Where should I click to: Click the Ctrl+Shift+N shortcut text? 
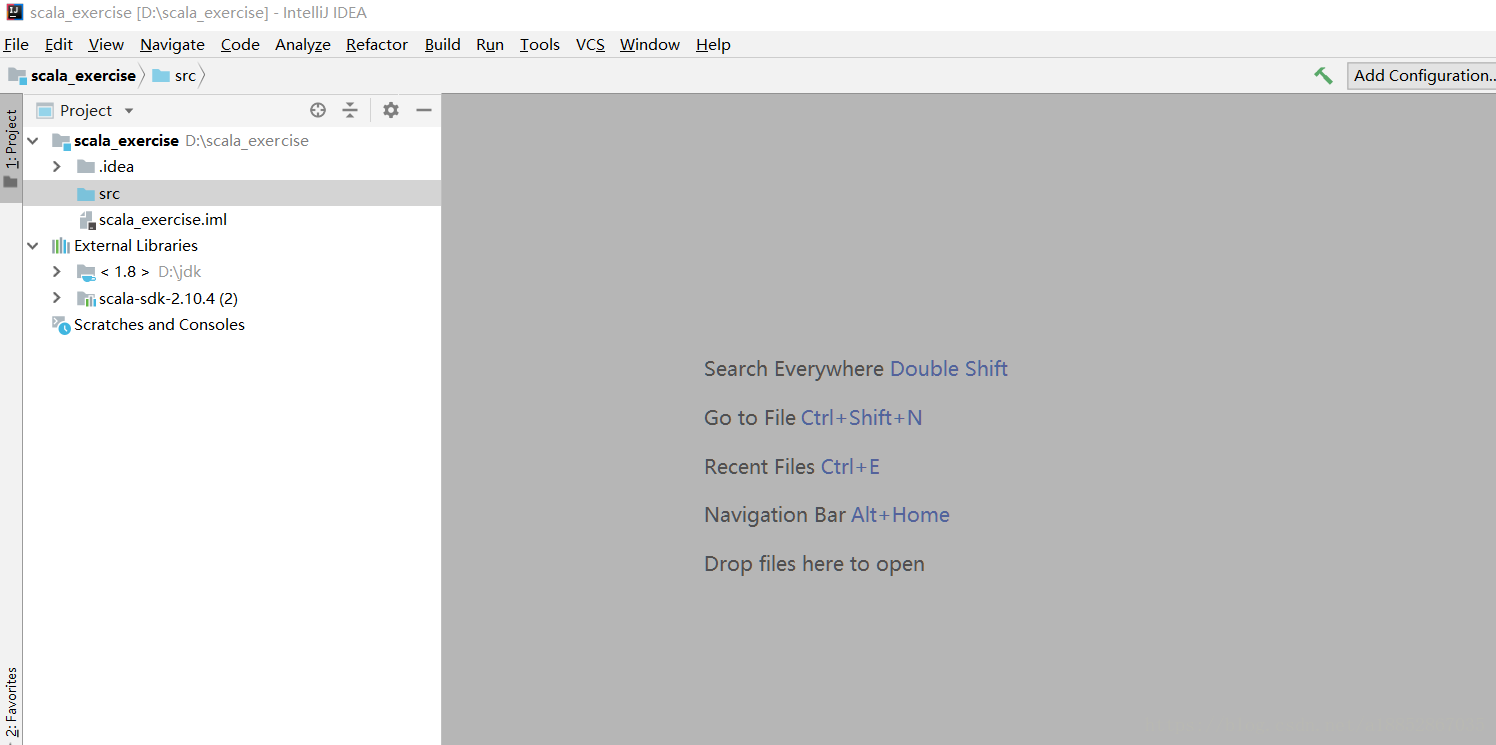click(x=862, y=418)
